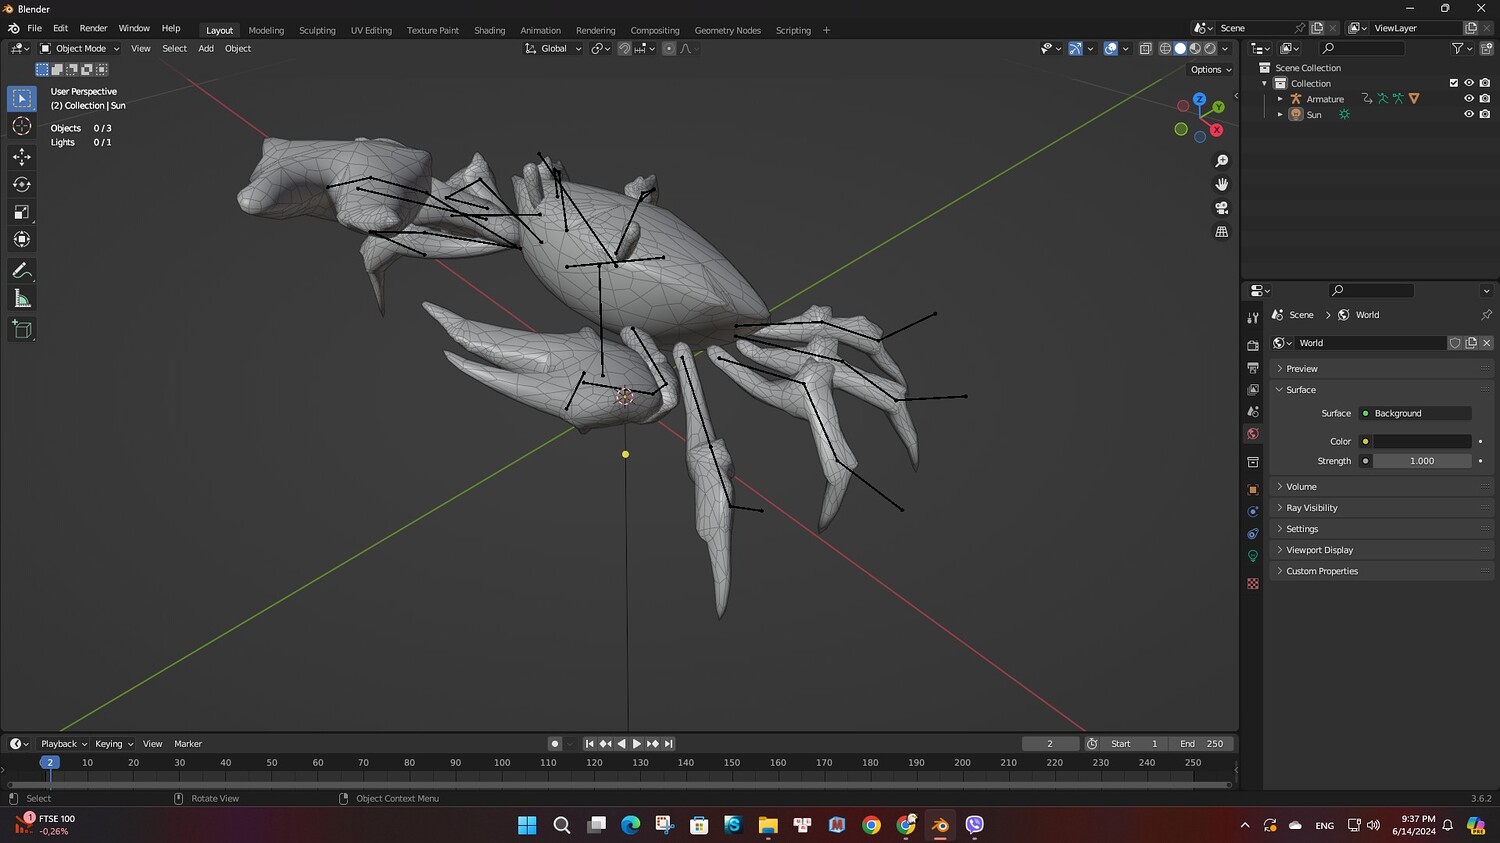This screenshot has width=1500, height=843.
Task: Open the Object Mode dropdown
Action: tap(80, 48)
